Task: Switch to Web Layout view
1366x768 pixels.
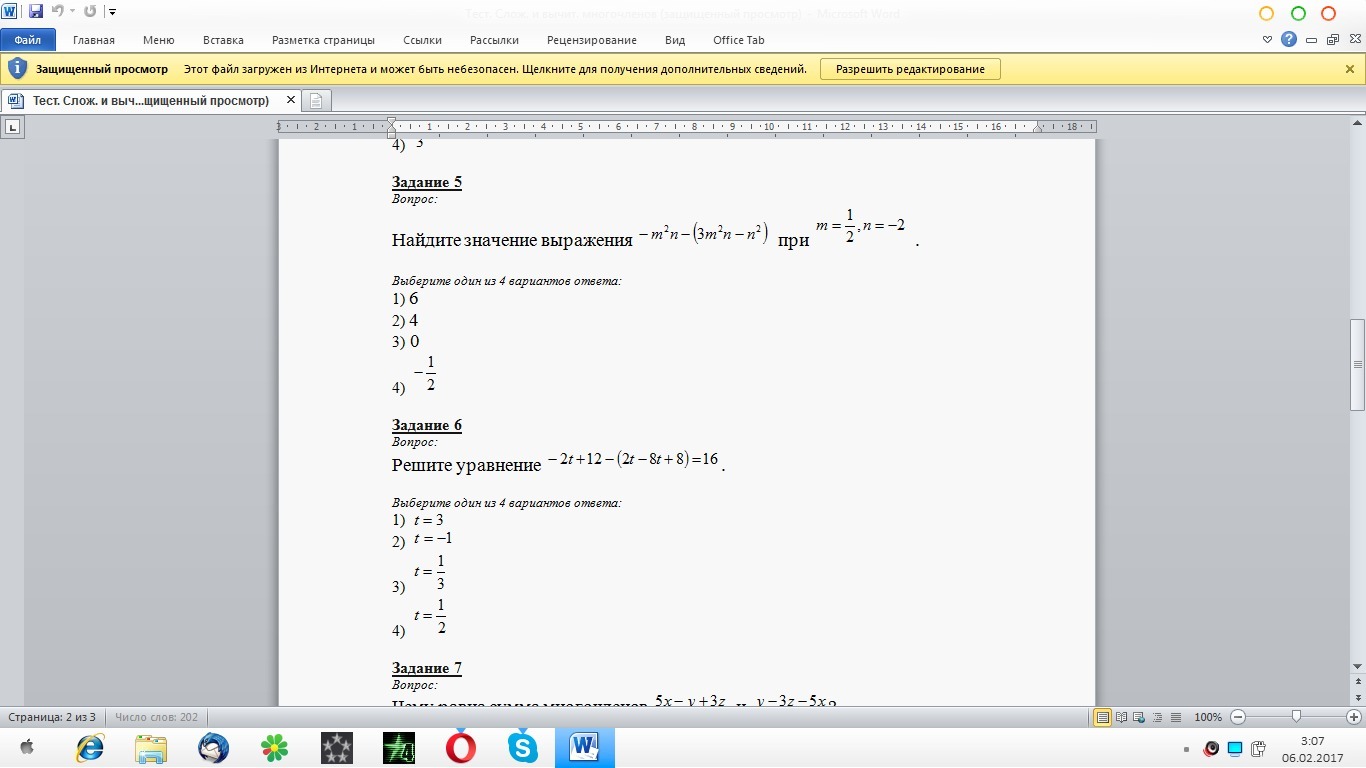Action: 1139,717
